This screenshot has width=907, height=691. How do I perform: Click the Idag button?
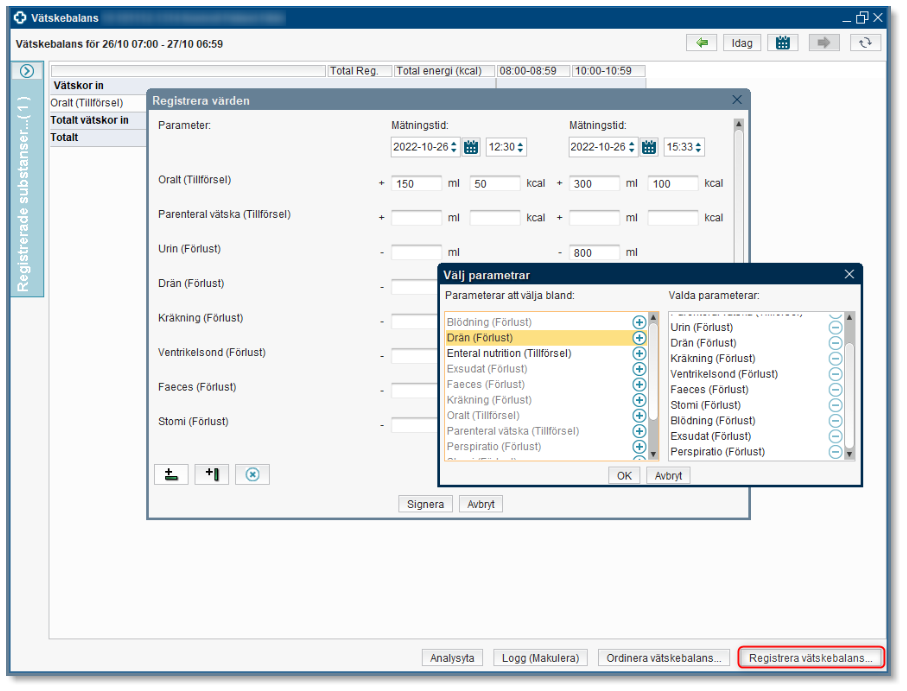[742, 43]
